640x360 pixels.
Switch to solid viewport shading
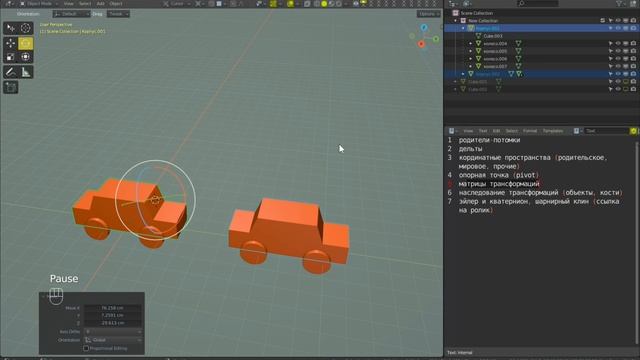324,4
